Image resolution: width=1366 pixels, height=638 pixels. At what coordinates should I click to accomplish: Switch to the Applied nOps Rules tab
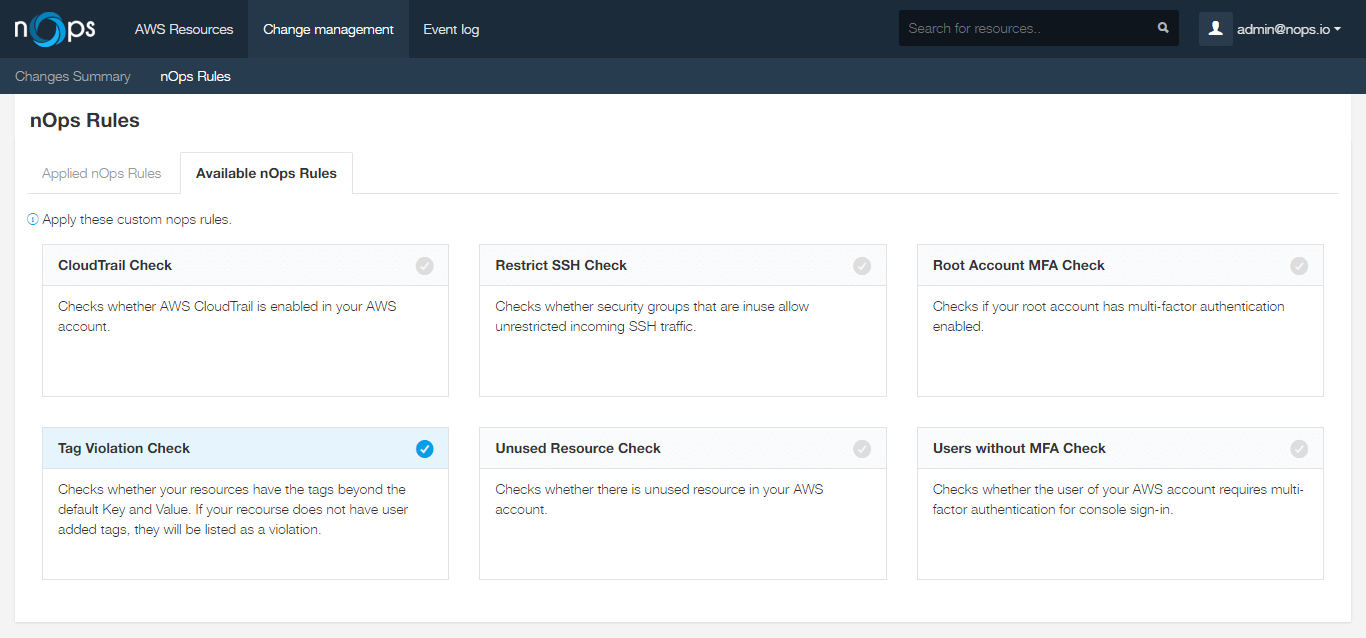tap(102, 173)
